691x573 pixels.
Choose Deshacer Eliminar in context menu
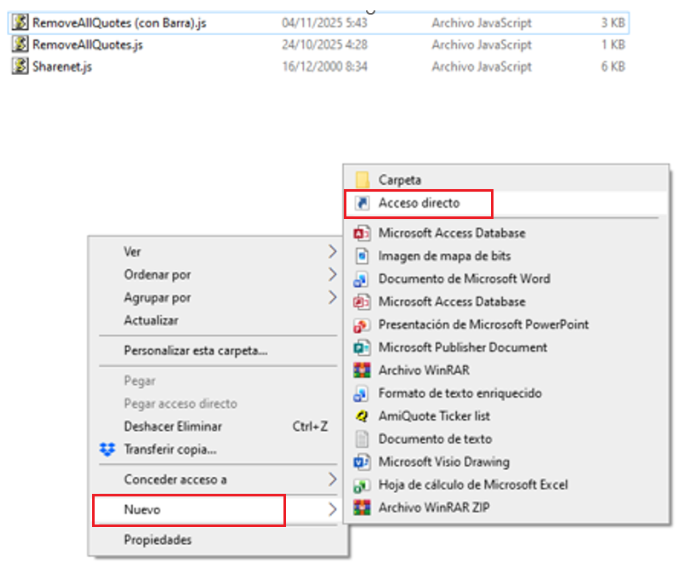[171, 427]
